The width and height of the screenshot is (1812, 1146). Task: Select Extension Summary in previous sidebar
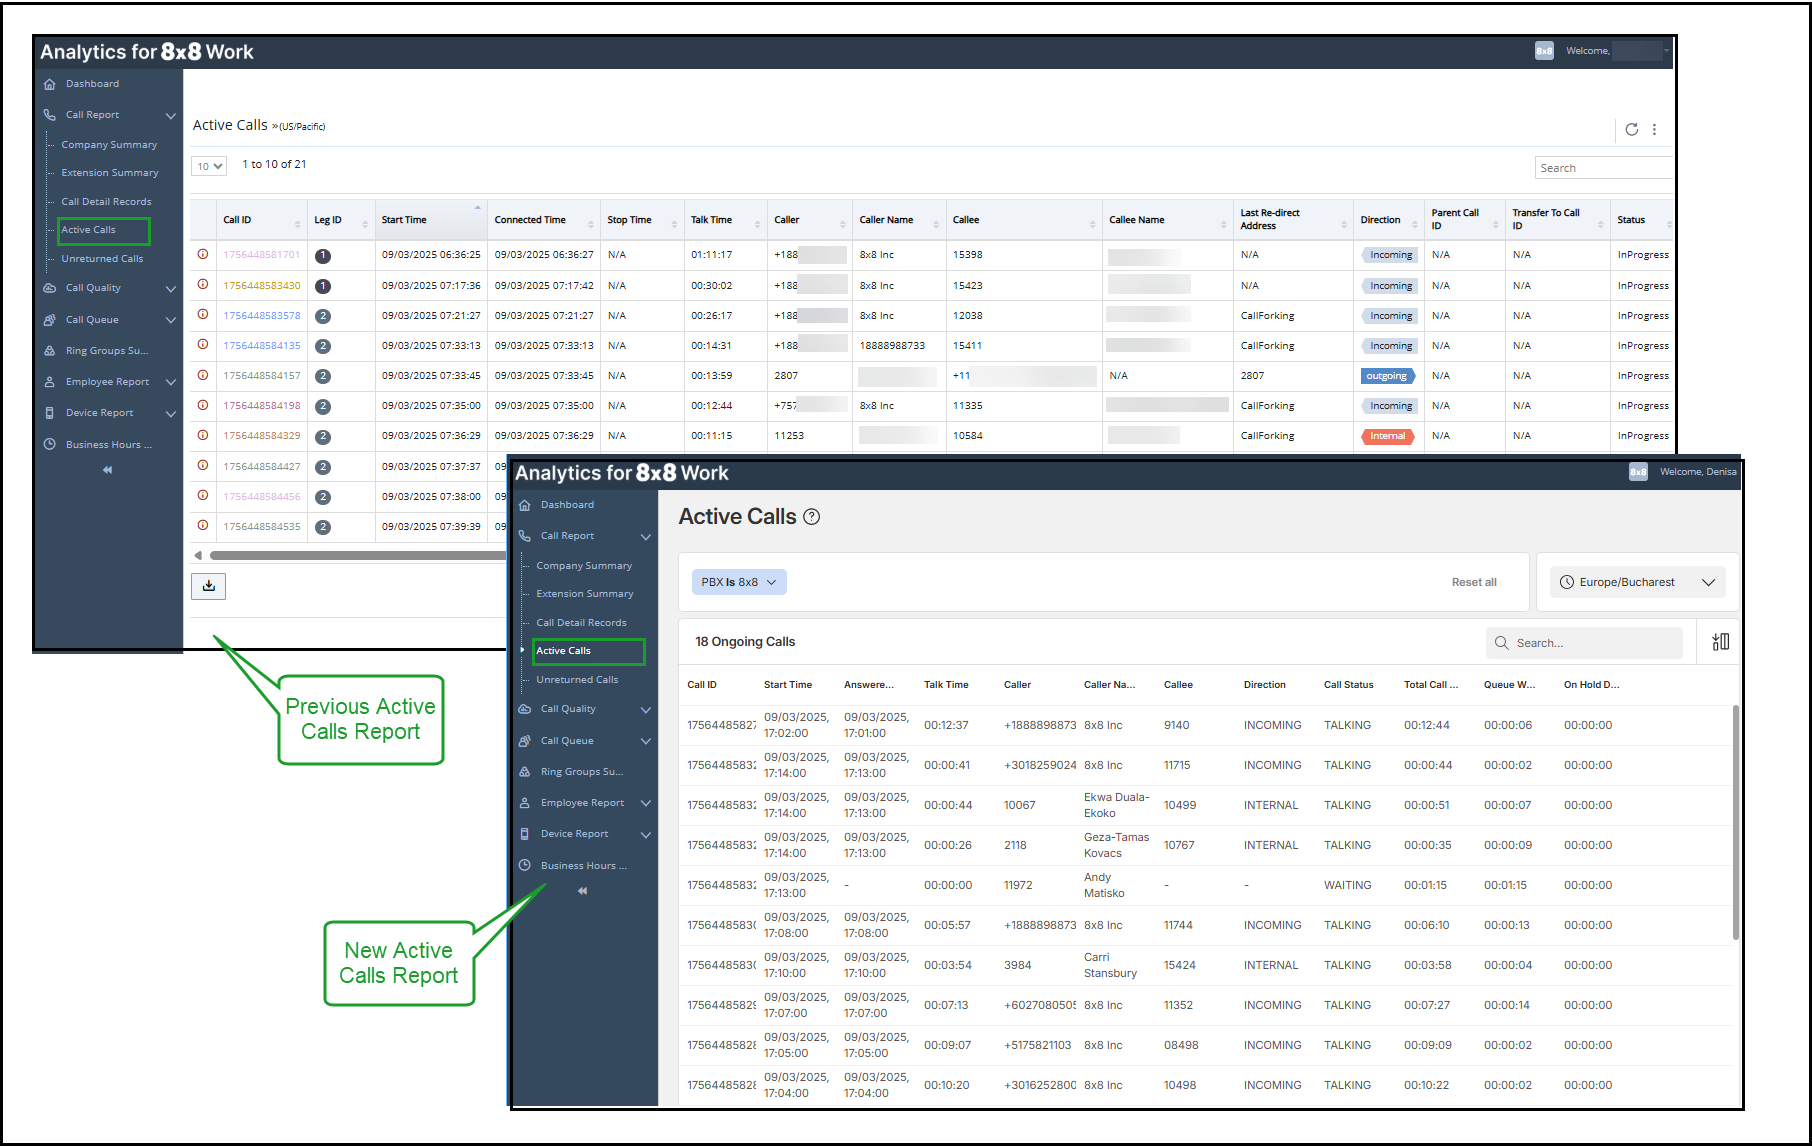pos(110,173)
